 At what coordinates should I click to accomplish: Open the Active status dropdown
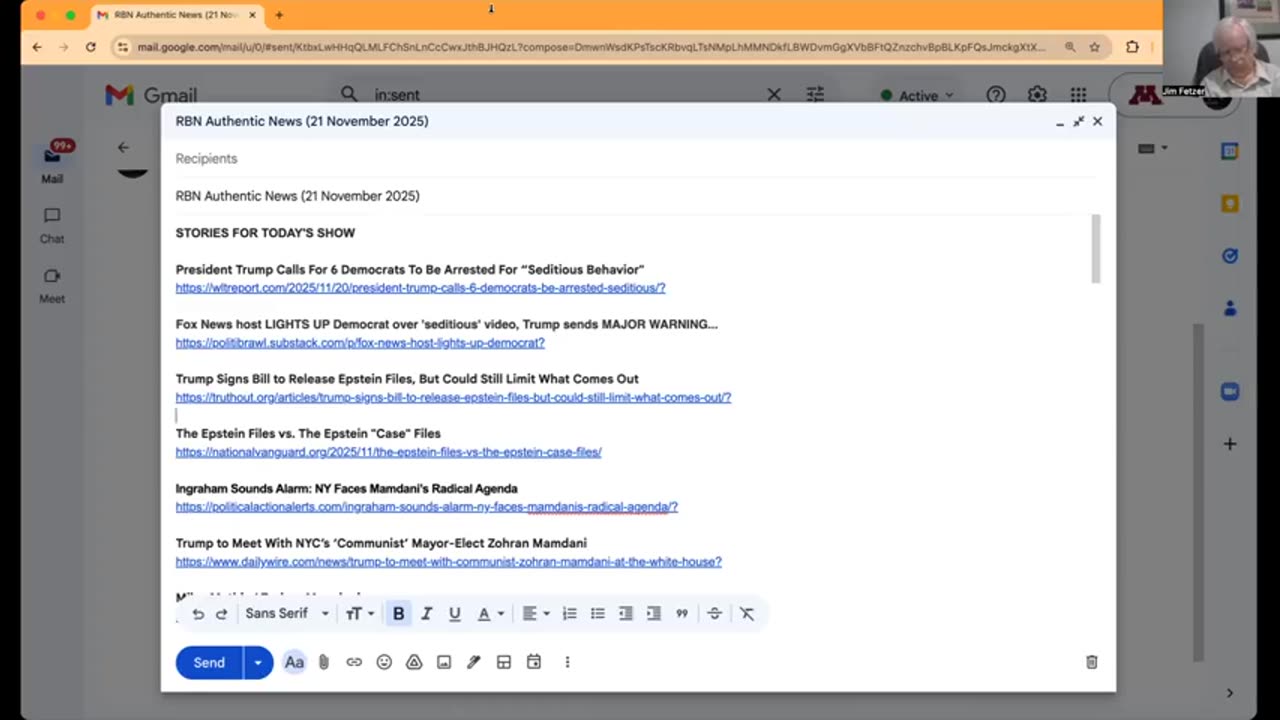click(917, 96)
